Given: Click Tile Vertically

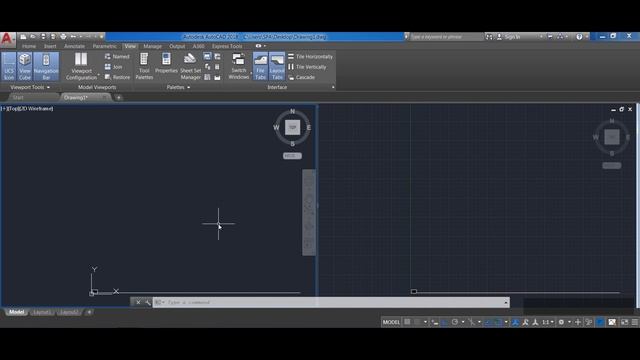Looking at the screenshot, I should (x=307, y=67).
